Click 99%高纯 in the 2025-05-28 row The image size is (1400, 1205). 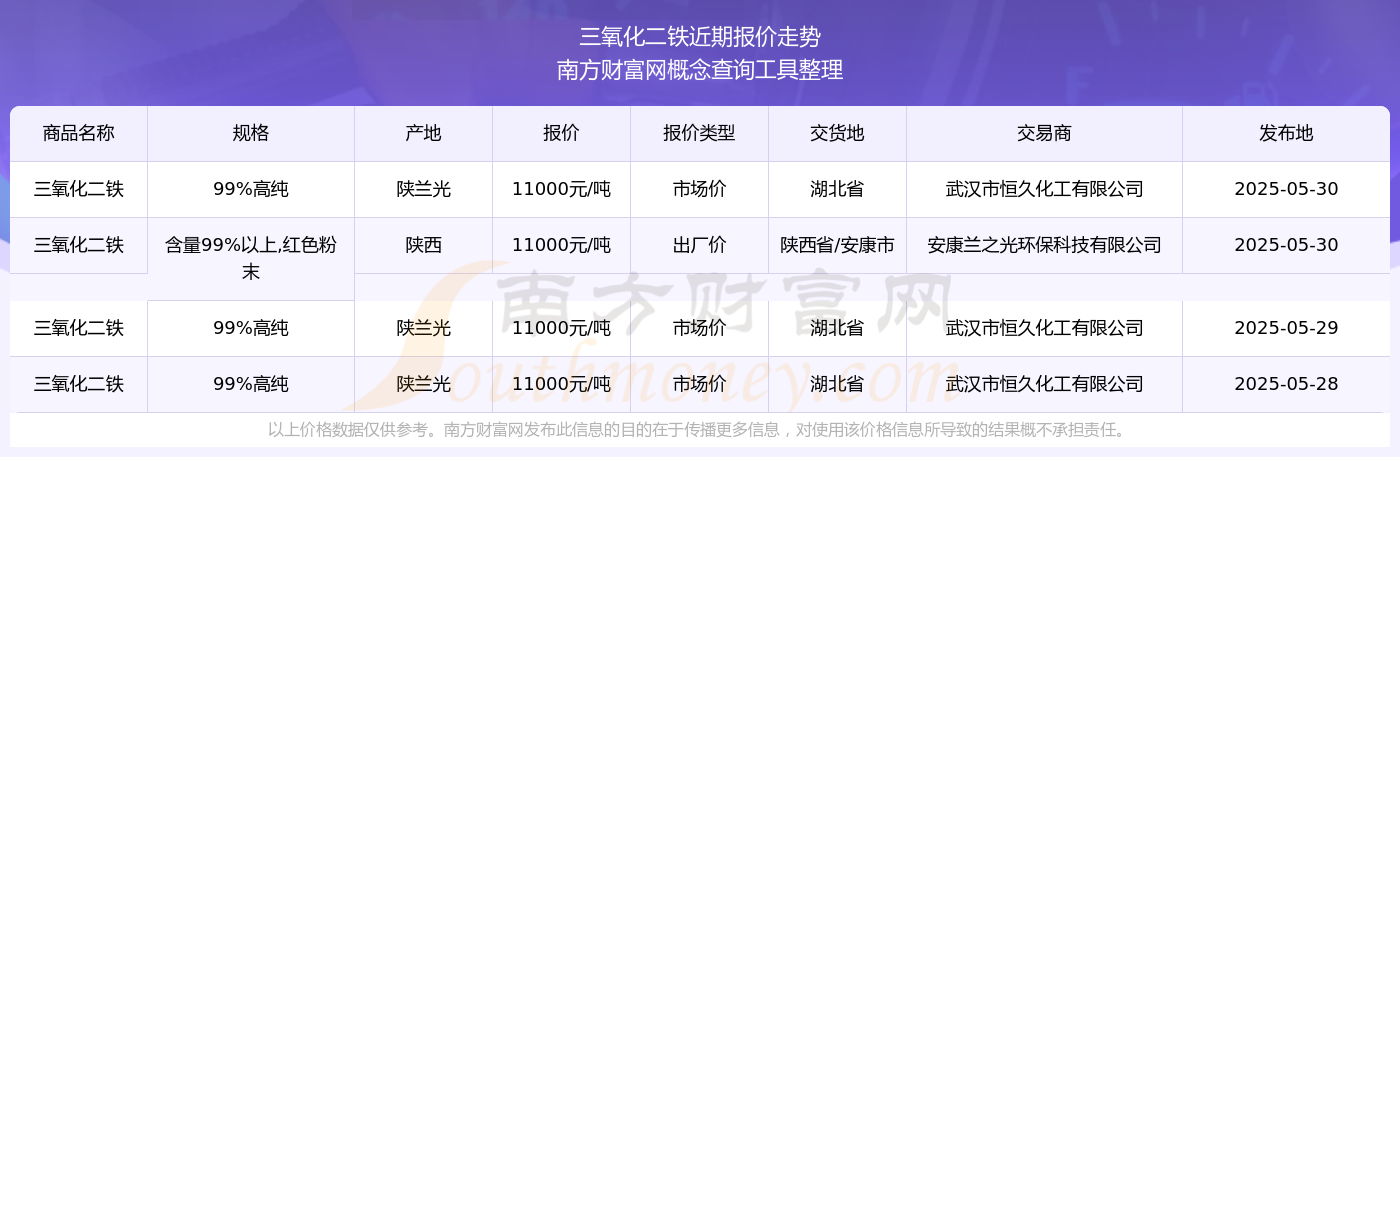pyautogui.click(x=251, y=384)
